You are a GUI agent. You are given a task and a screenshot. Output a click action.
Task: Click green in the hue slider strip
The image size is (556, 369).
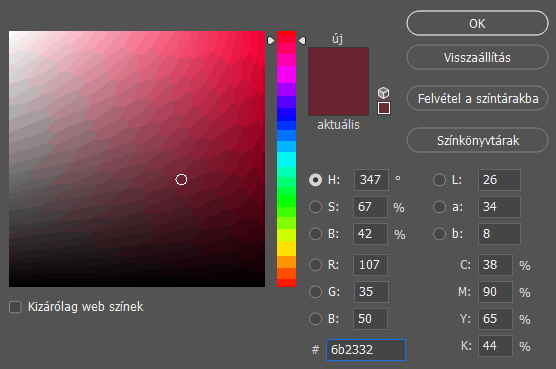click(x=287, y=201)
